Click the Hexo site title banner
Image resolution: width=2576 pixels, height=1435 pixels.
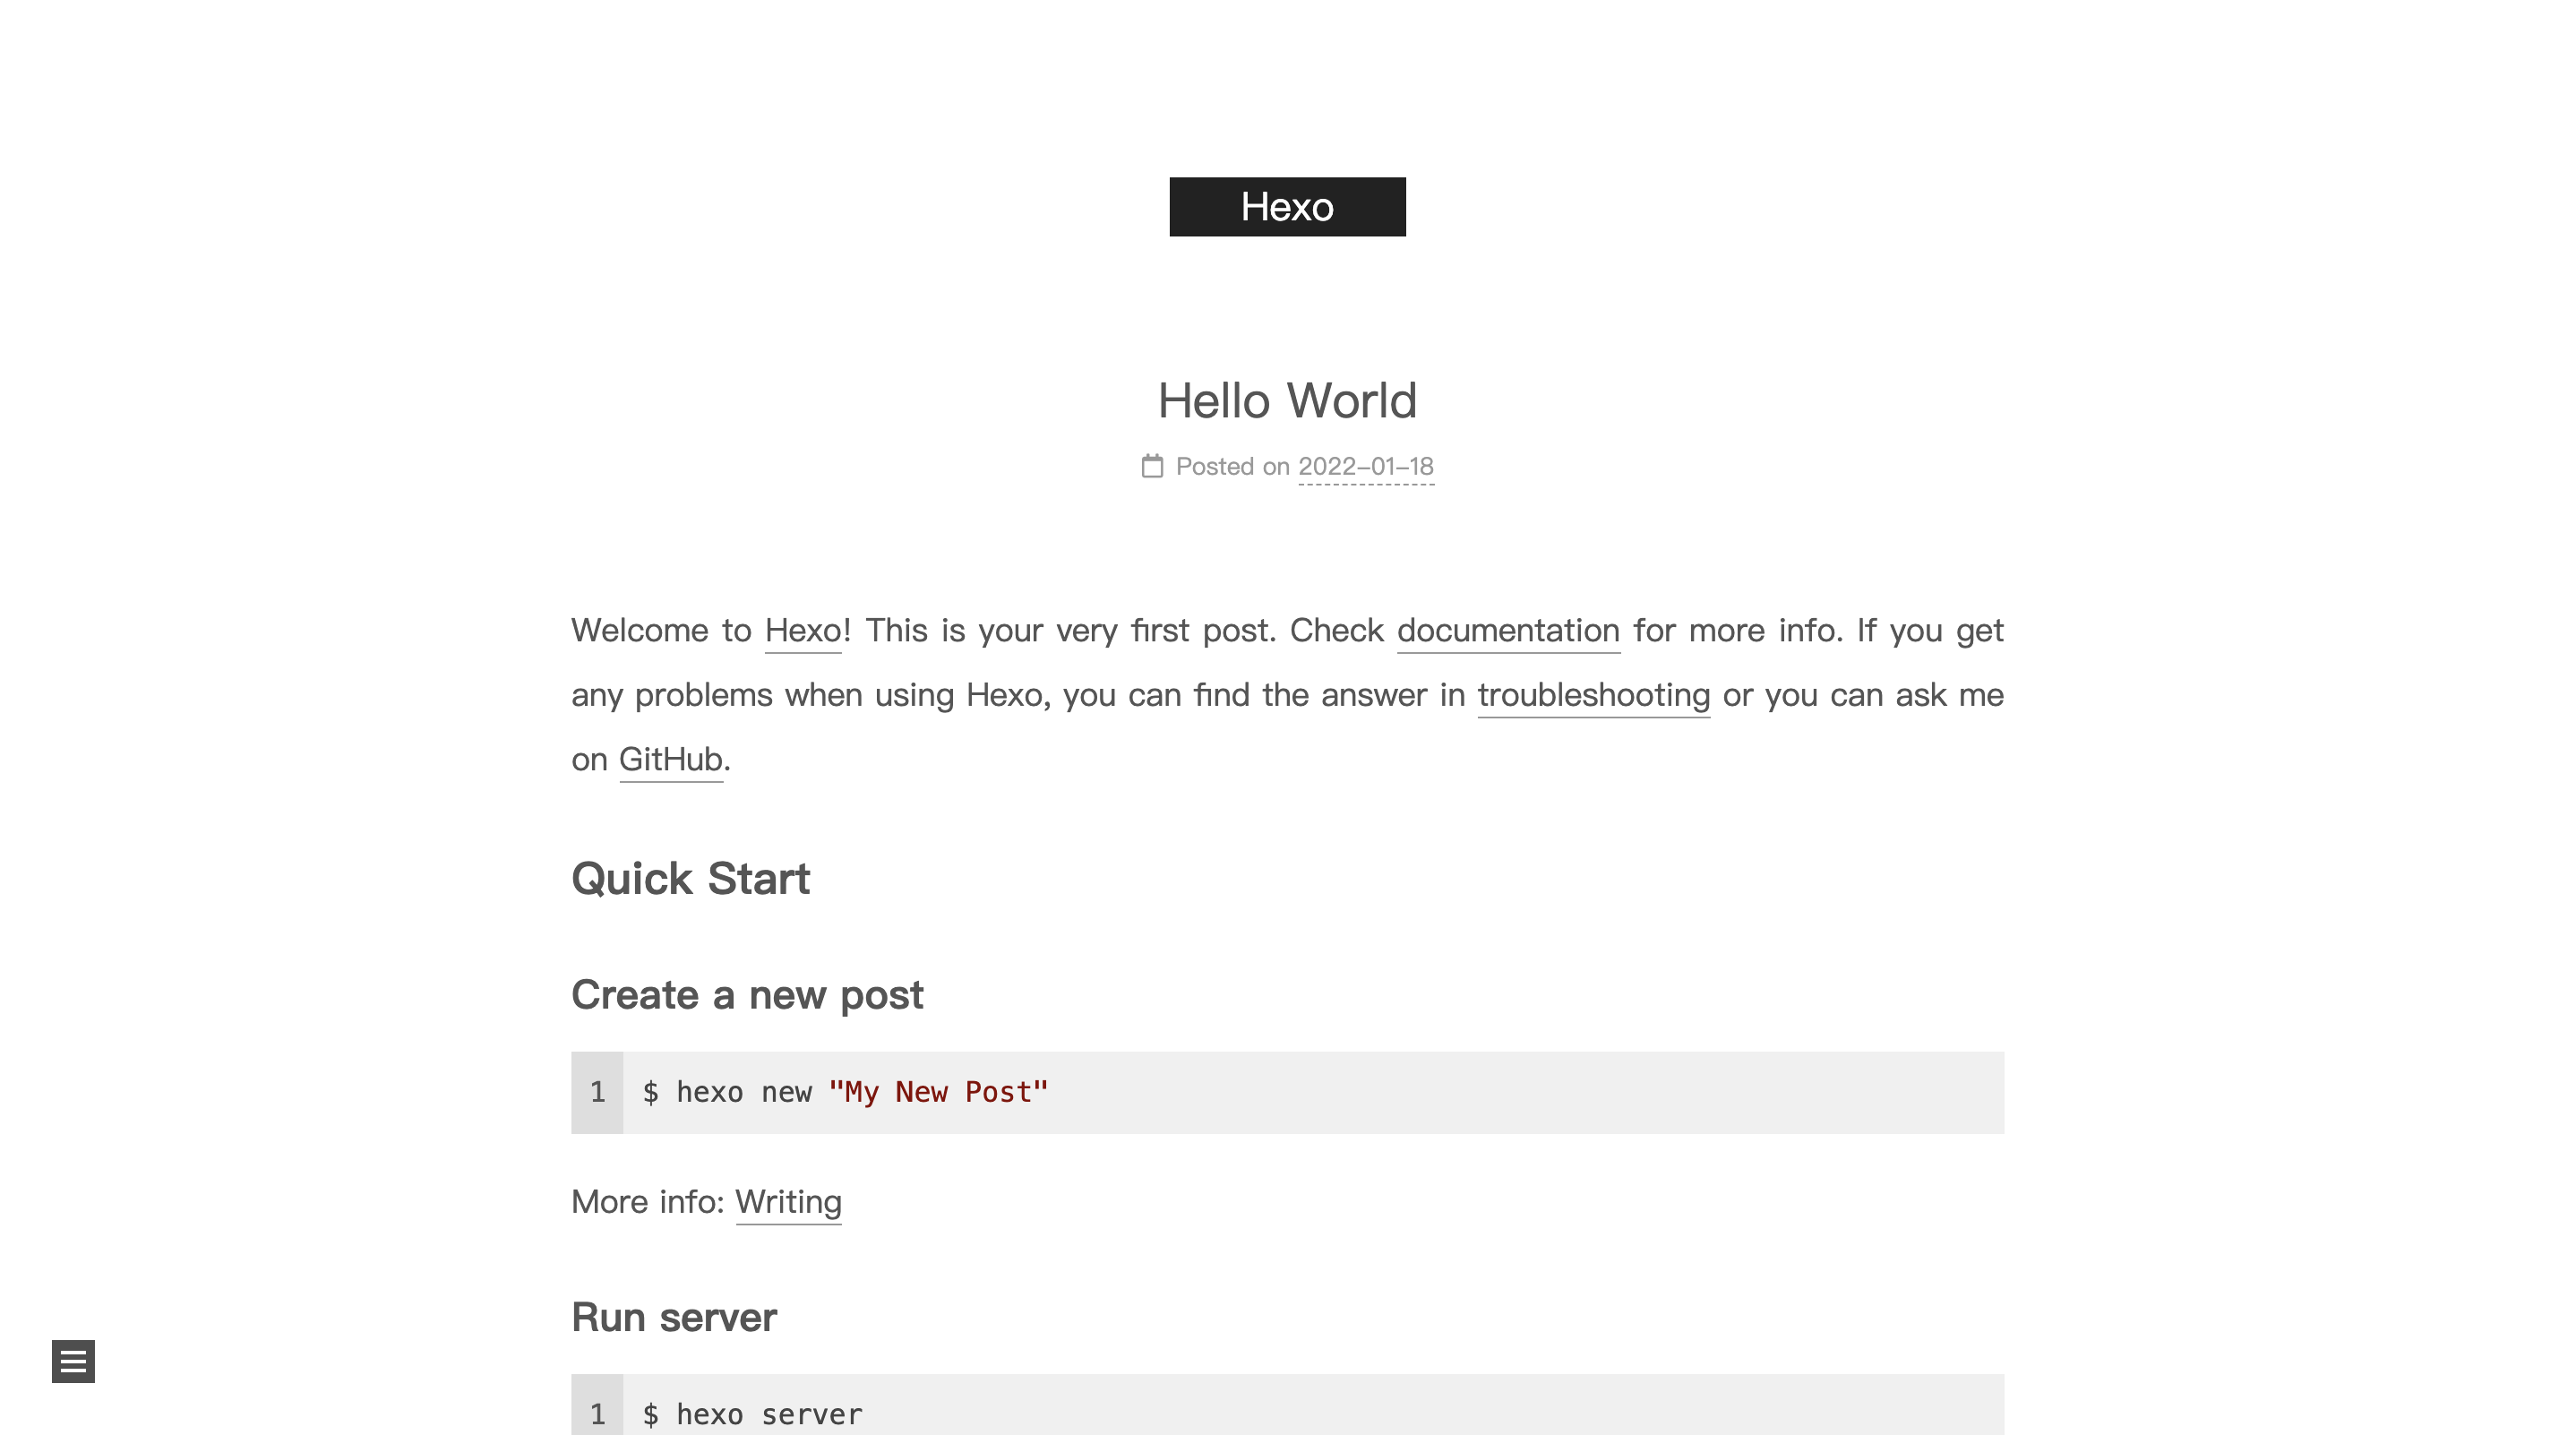[1287, 207]
